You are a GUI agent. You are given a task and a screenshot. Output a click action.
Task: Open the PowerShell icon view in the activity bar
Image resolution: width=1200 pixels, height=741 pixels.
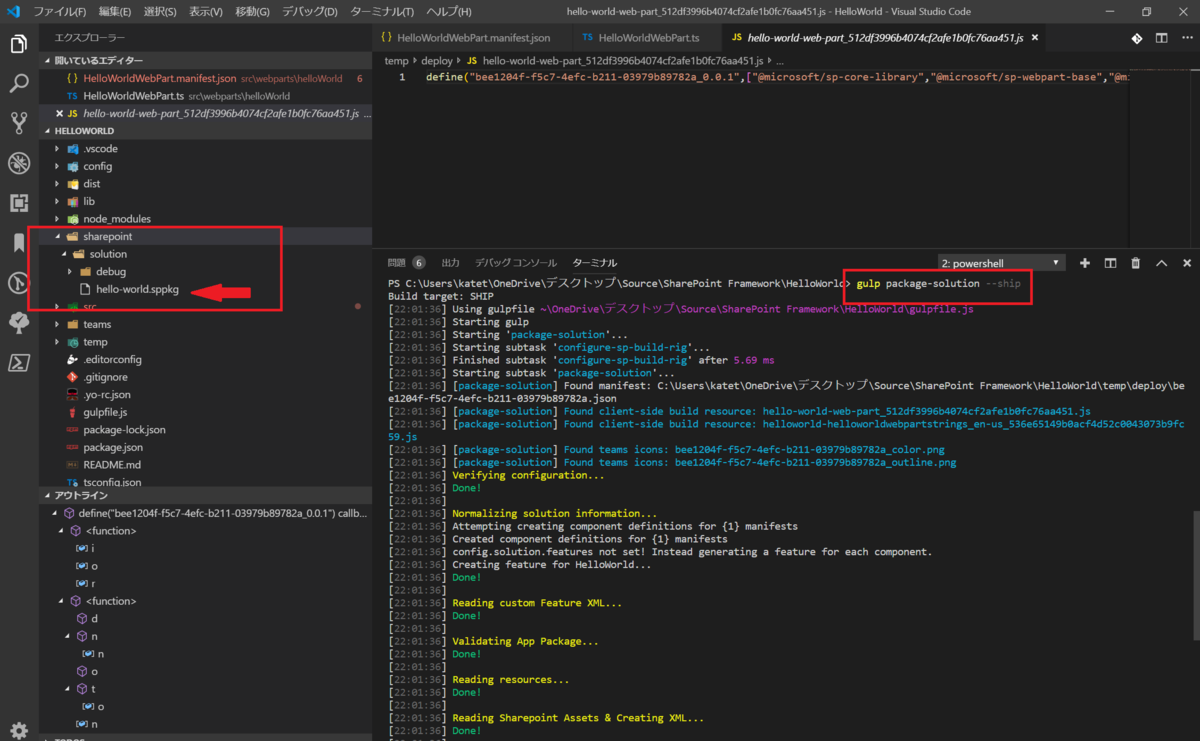(18, 362)
